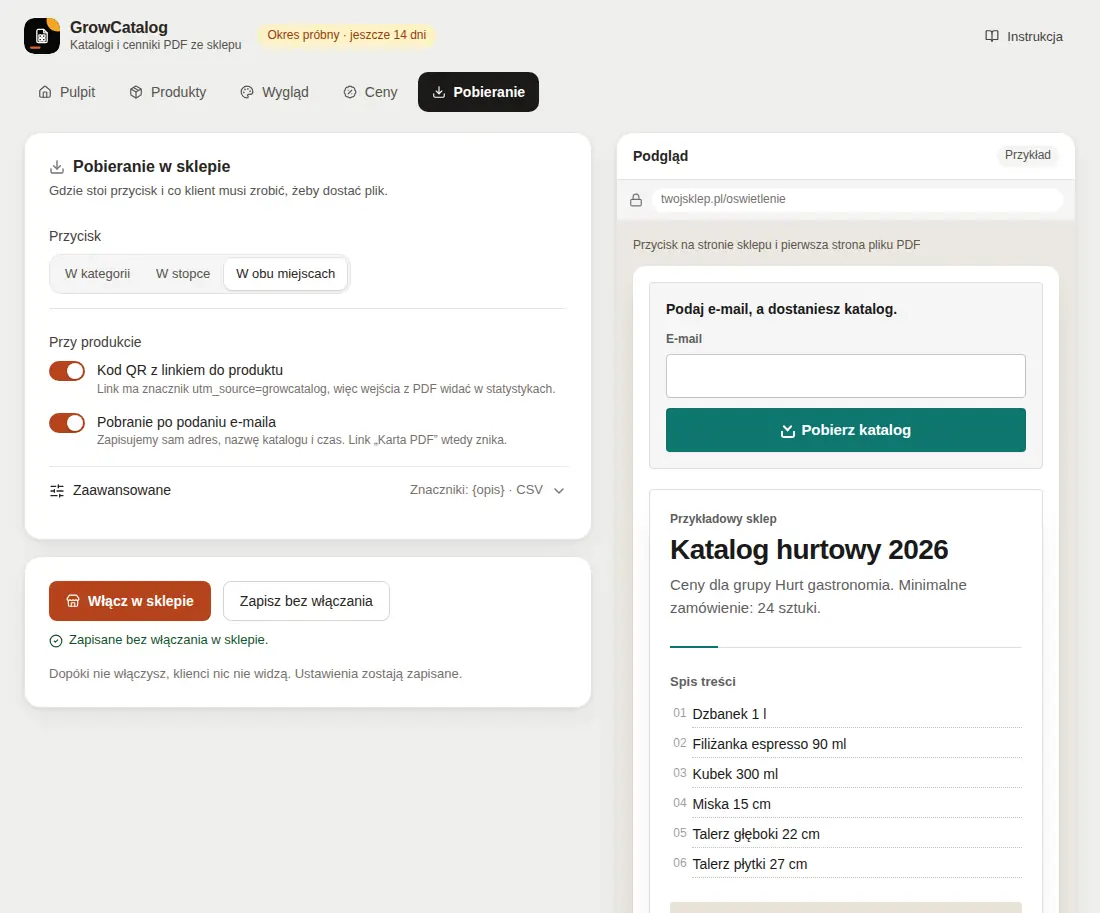Expand the Zaawansowane section chevron
1100x913 pixels.
click(558, 491)
